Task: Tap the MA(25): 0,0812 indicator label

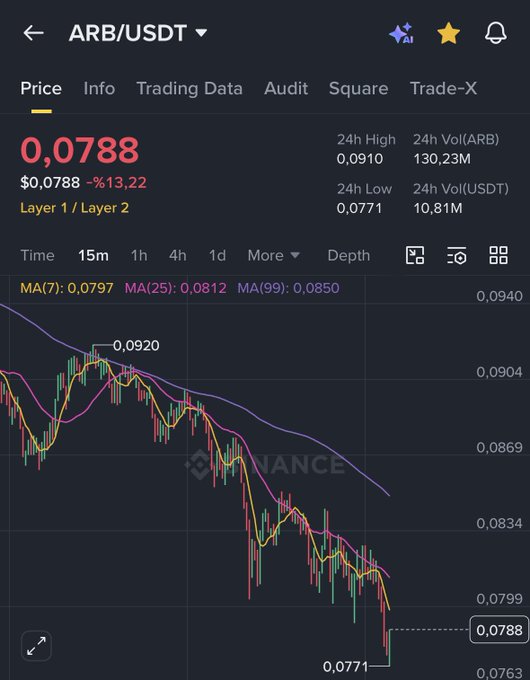Action: click(x=176, y=288)
